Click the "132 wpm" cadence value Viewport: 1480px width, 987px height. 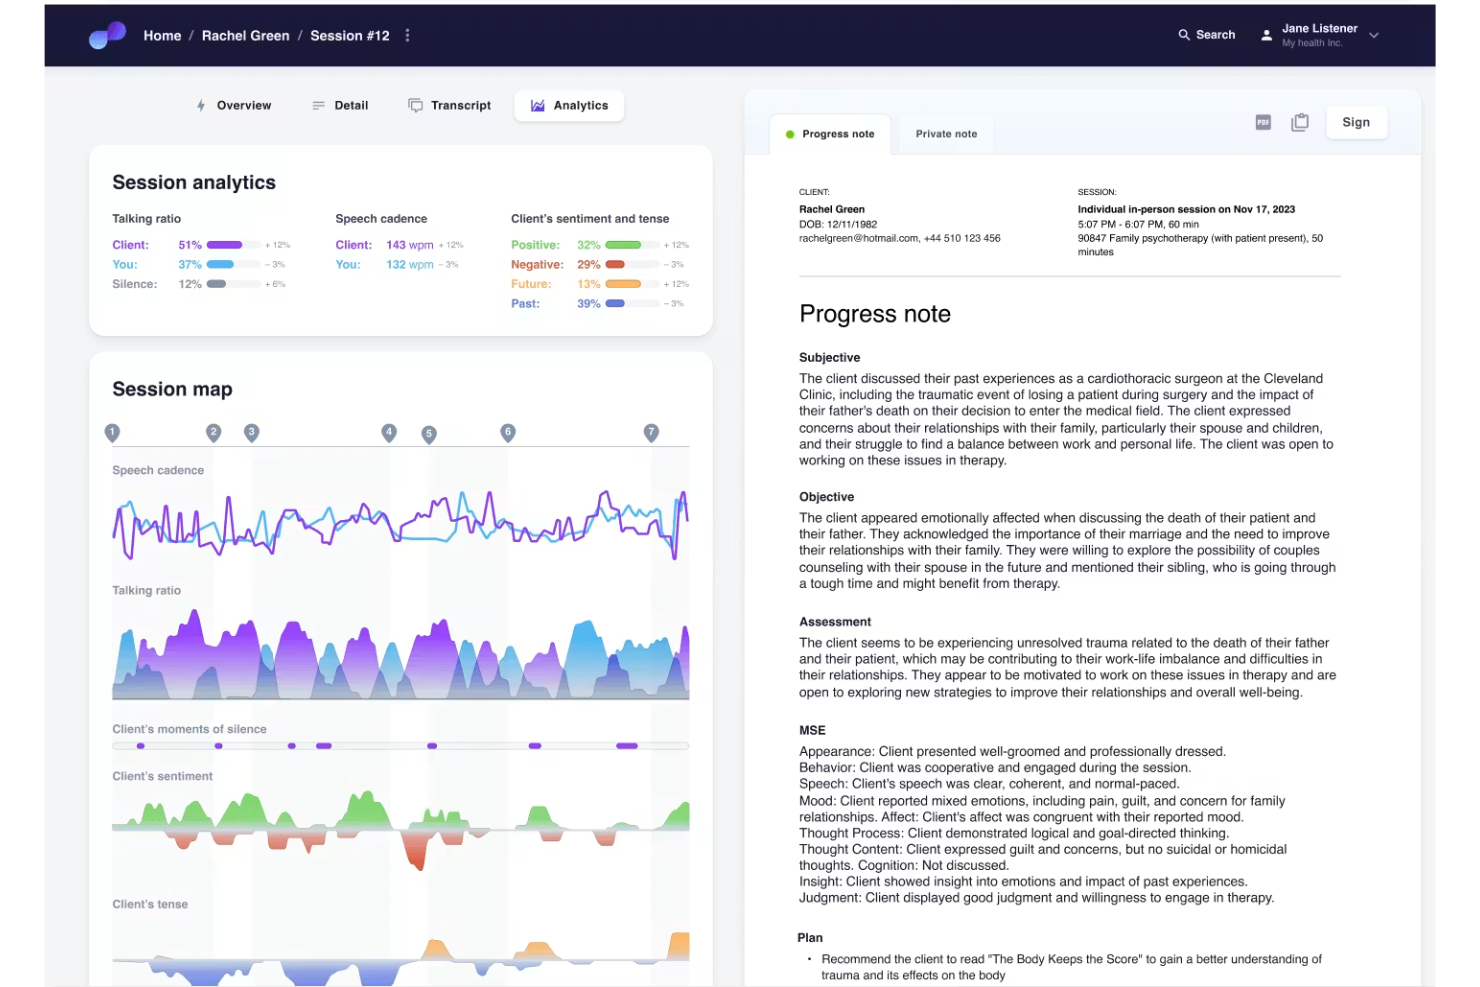coord(410,265)
